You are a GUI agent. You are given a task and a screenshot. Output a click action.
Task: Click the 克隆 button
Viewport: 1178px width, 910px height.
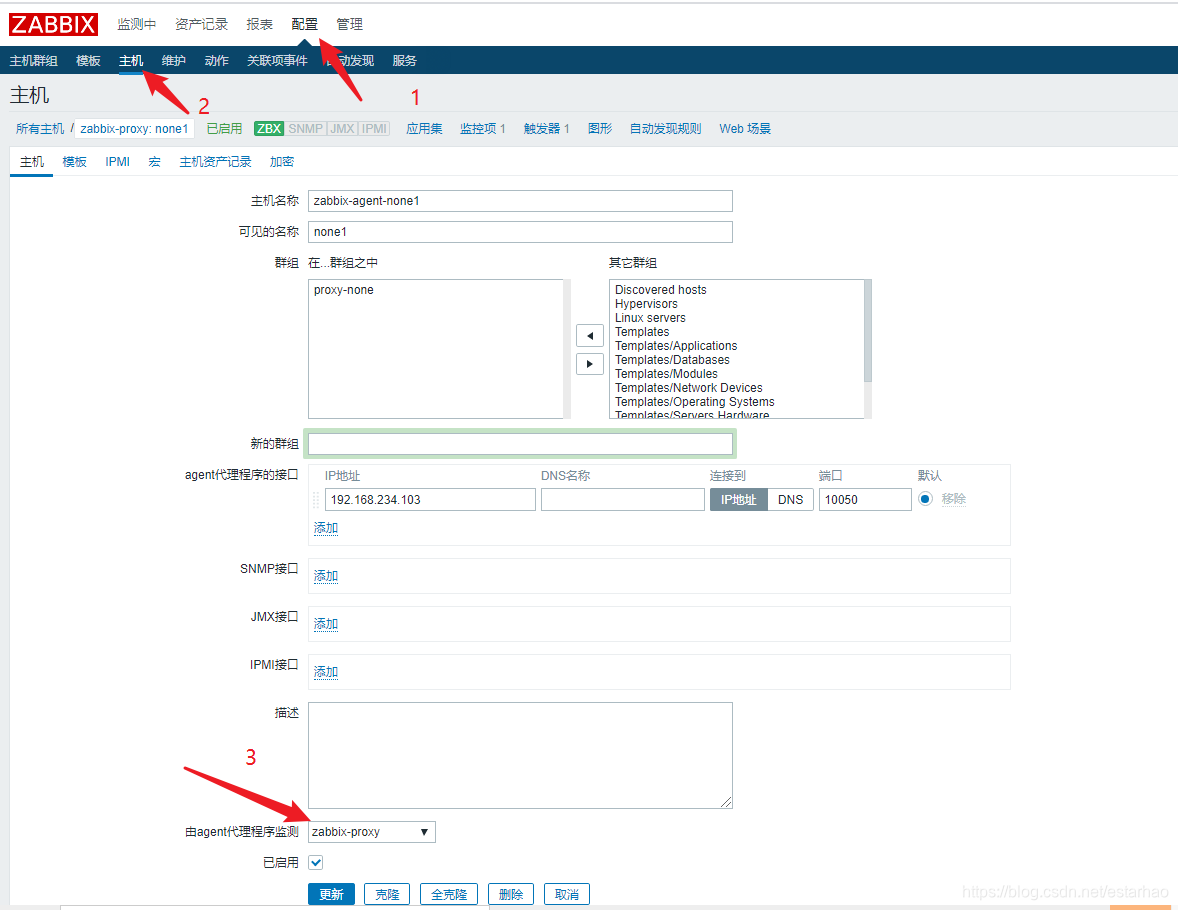coord(388,894)
